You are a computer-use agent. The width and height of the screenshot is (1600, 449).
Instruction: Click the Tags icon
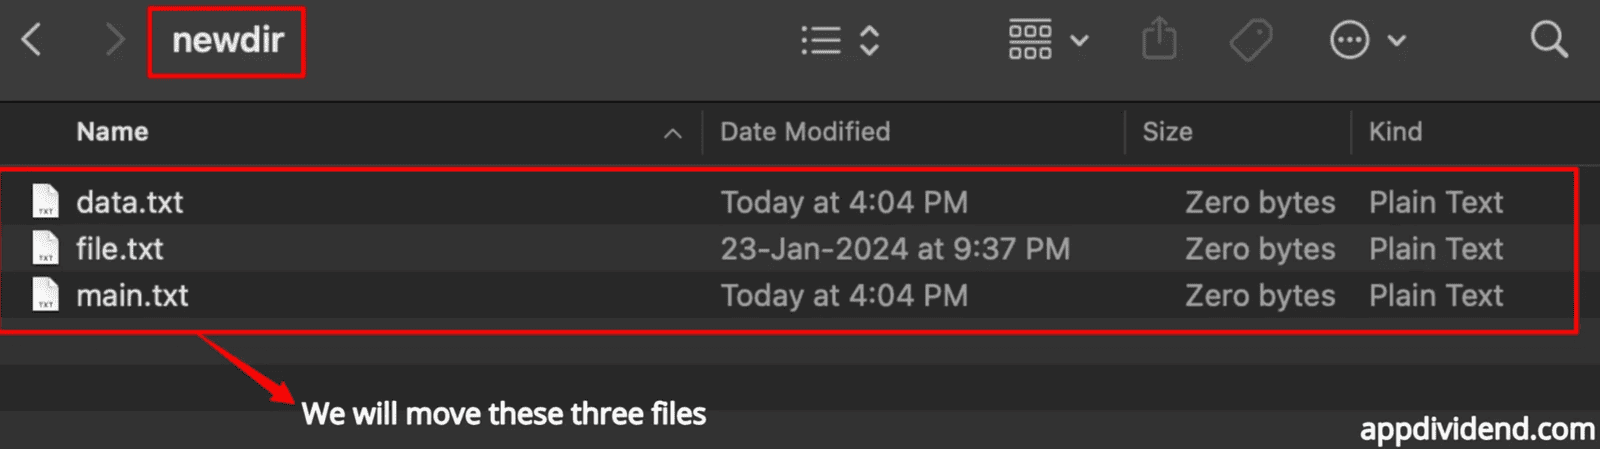[1250, 41]
